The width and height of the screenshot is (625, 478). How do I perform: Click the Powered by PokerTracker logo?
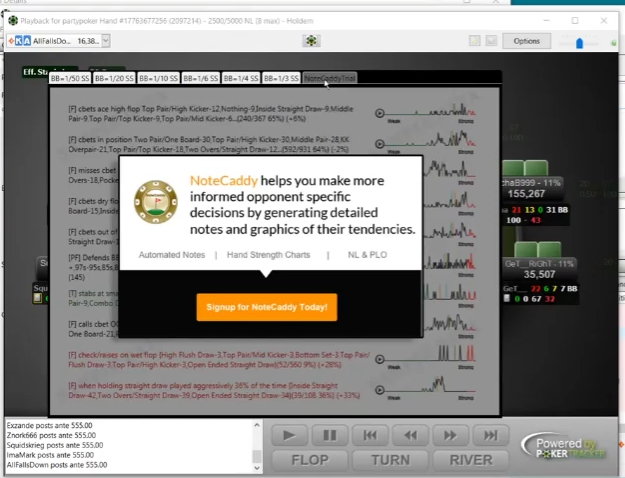click(x=565, y=448)
